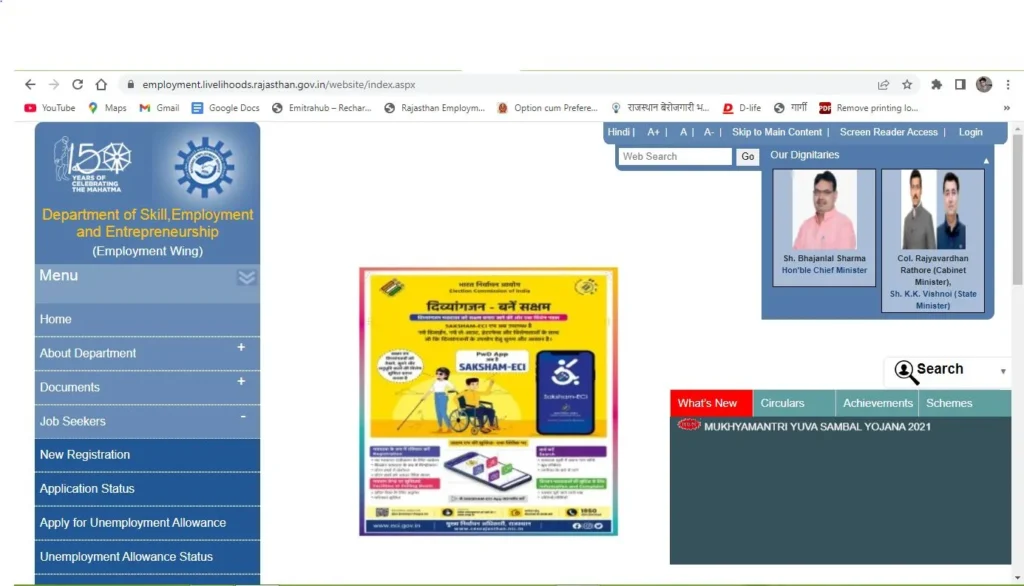The width and height of the screenshot is (1024, 586).
Task: Open the extensions puzzle icon
Action: coord(936,84)
